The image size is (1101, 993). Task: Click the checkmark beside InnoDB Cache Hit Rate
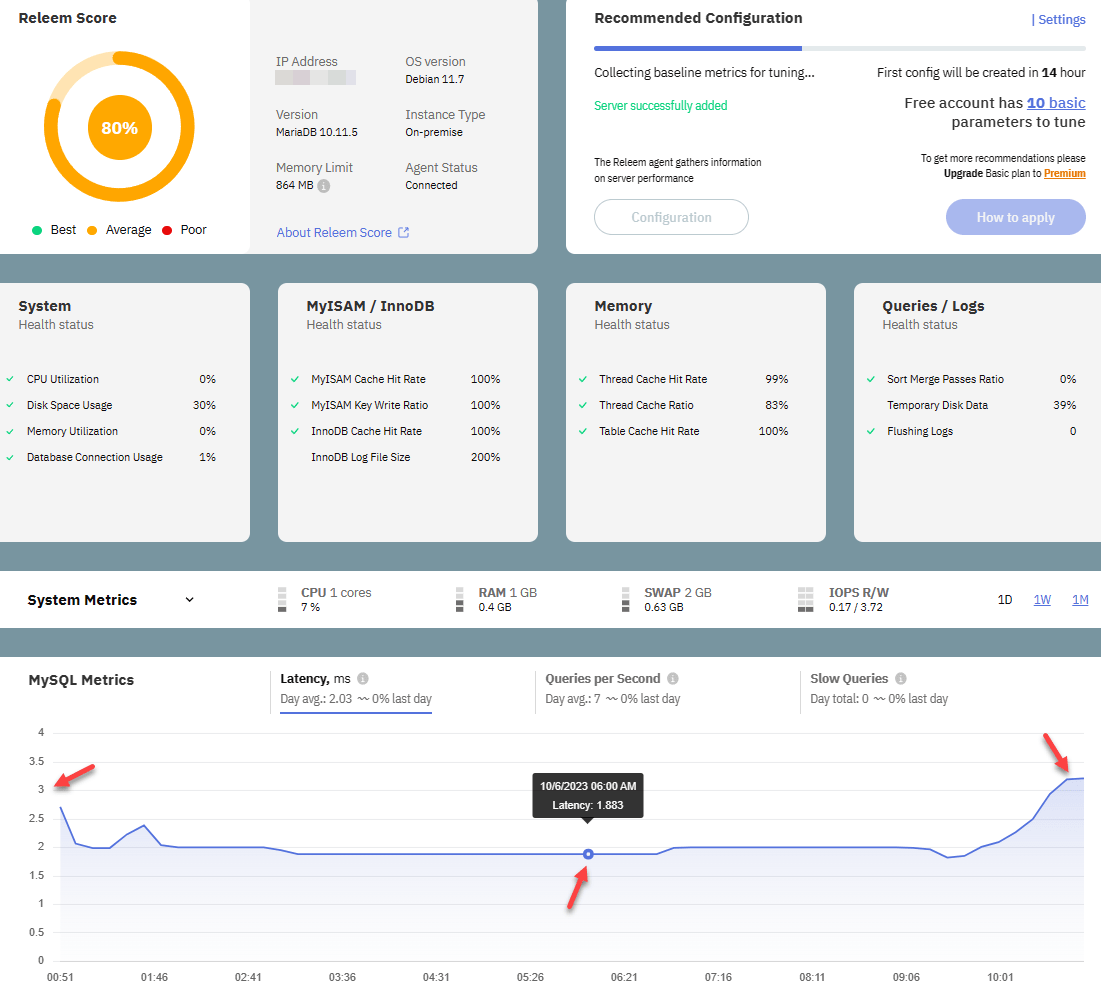295,430
